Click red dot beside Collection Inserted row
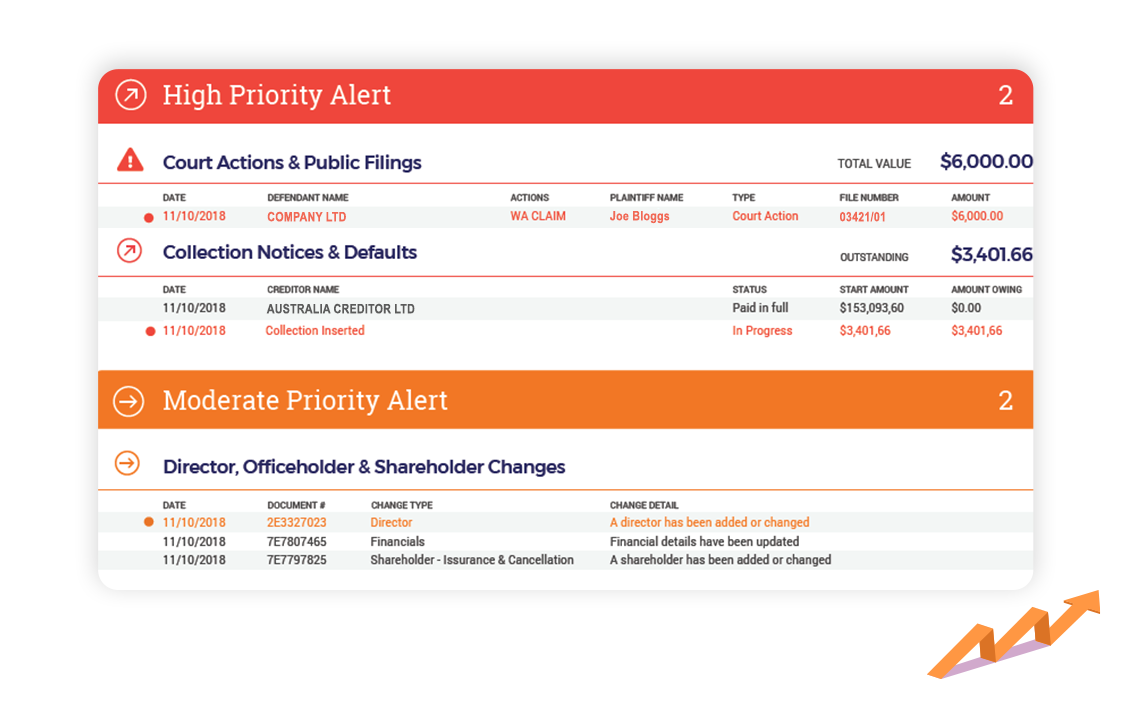The width and height of the screenshot is (1133, 701). point(150,332)
